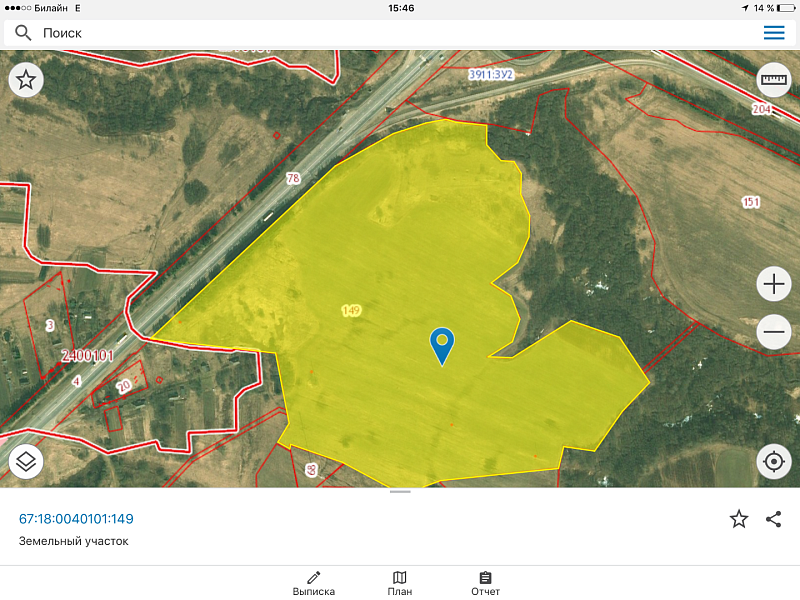Screen dimensions: 800x600
Task: Select parcel labeled 78 on map
Action: [293, 179]
